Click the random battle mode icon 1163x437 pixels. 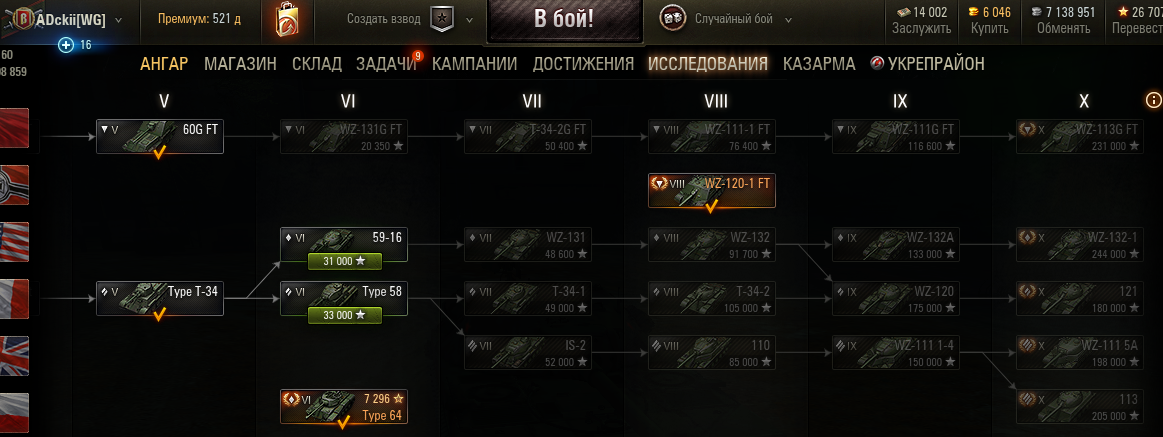(671, 19)
